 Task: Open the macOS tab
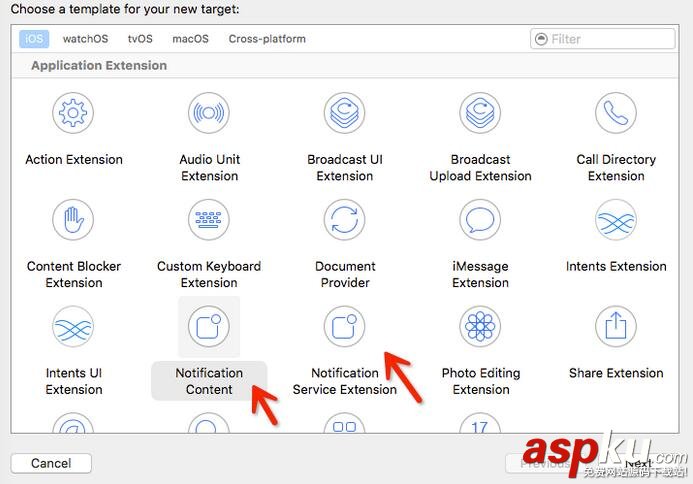(190, 39)
